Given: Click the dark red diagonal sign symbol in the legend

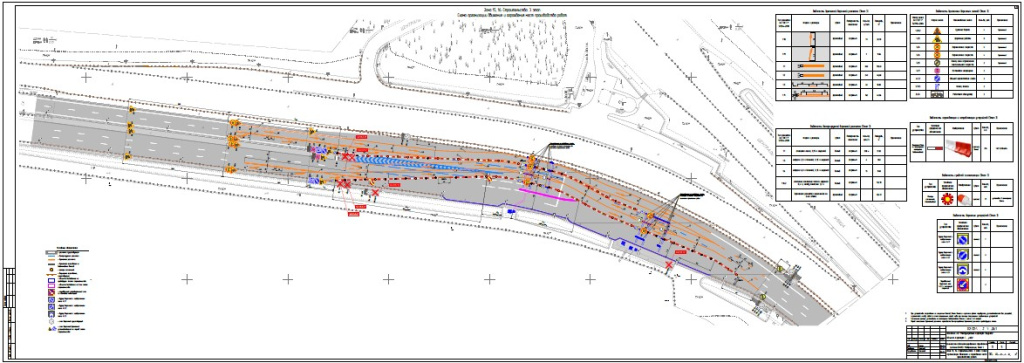Looking at the screenshot, I should point(52,292).
